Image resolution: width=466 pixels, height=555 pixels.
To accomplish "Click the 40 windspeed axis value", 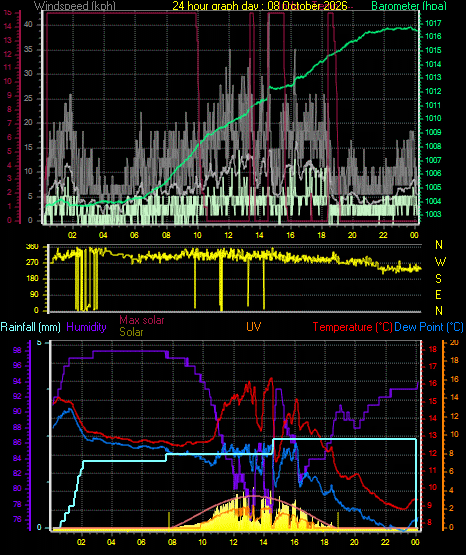I will point(28,24).
